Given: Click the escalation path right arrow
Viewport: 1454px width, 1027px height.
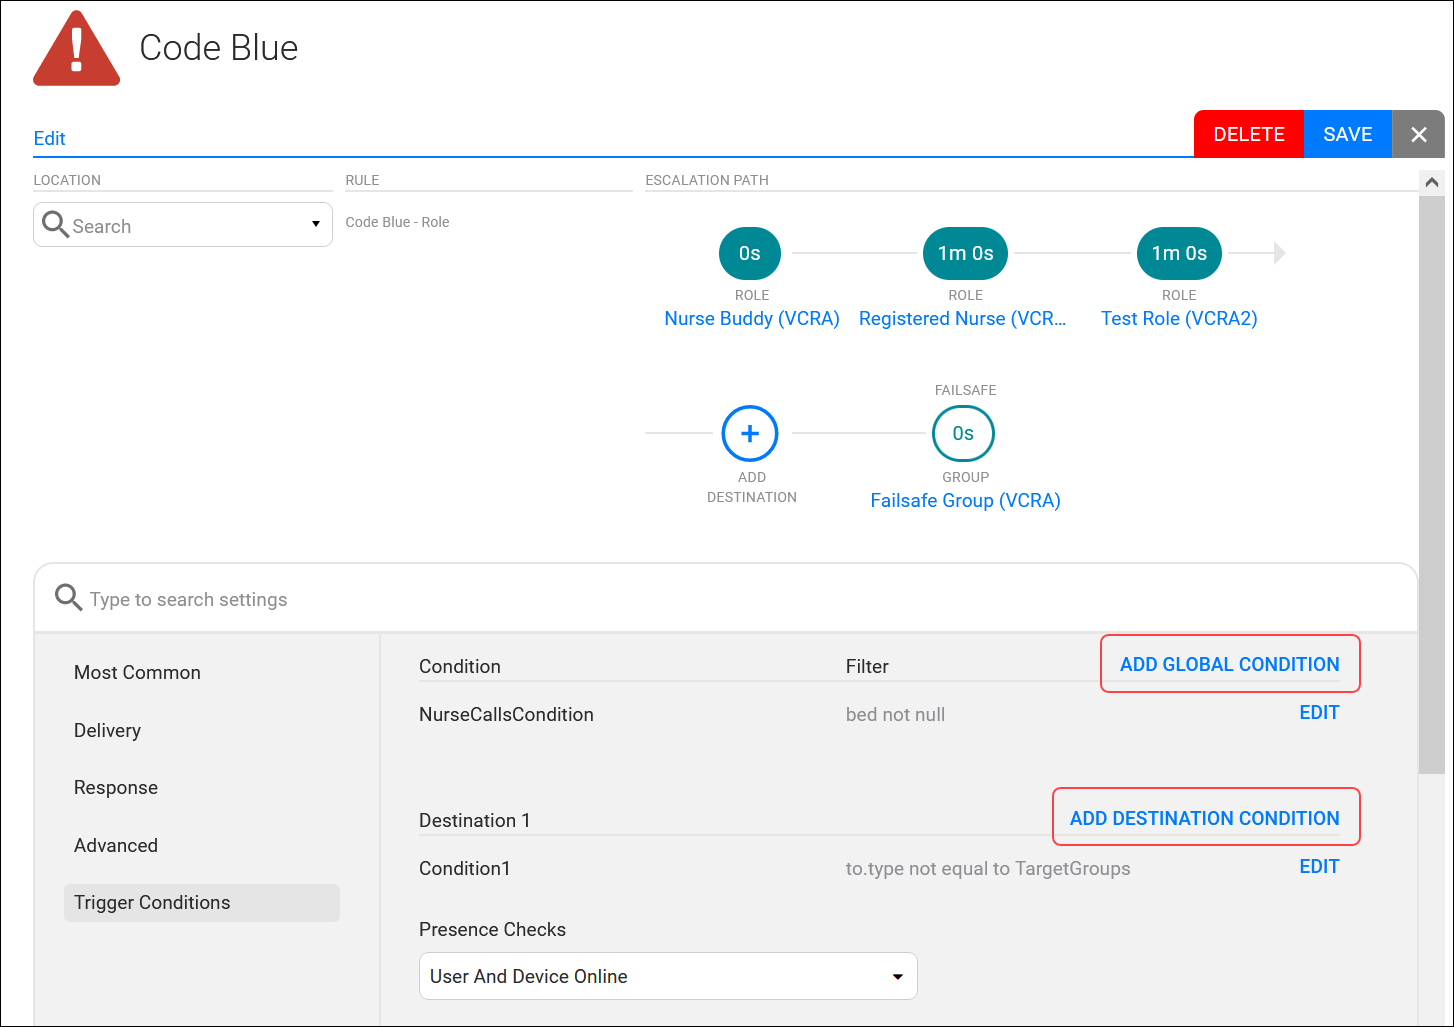Looking at the screenshot, I should [x=1278, y=254].
